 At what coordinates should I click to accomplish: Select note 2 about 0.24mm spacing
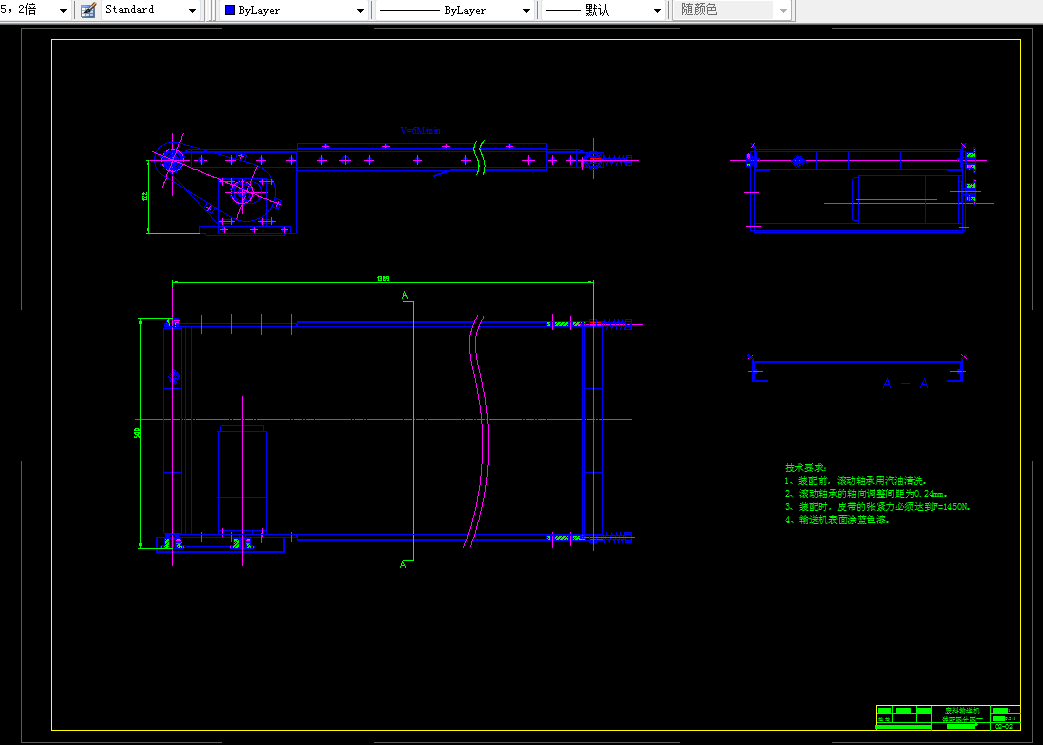pos(866,494)
